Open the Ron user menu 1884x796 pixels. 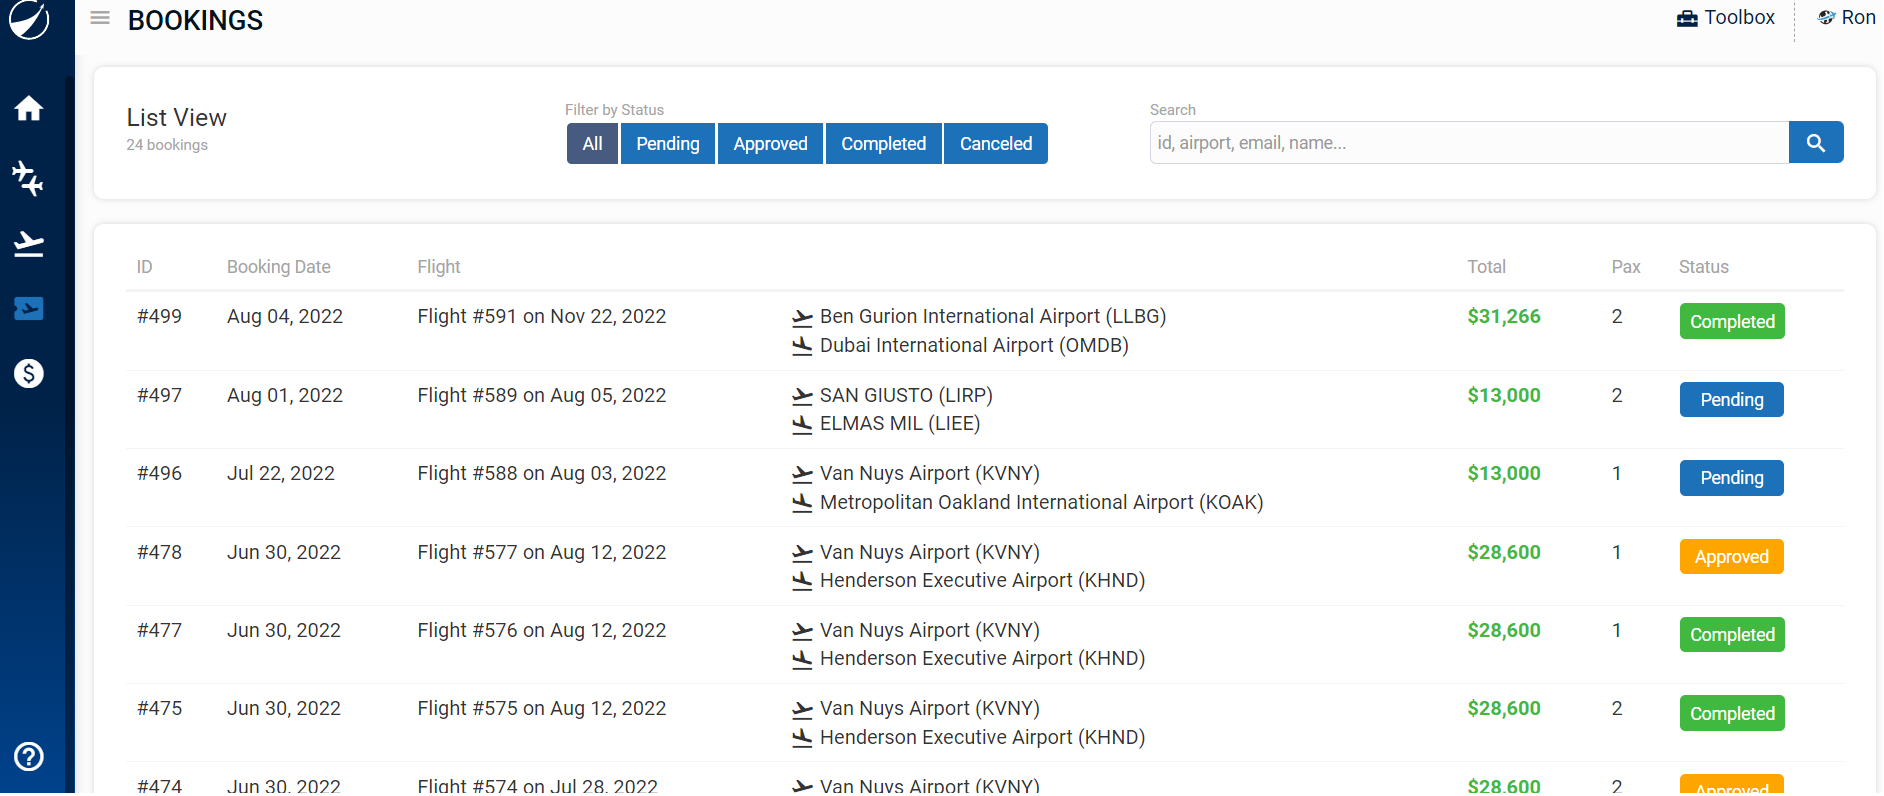click(1847, 18)
